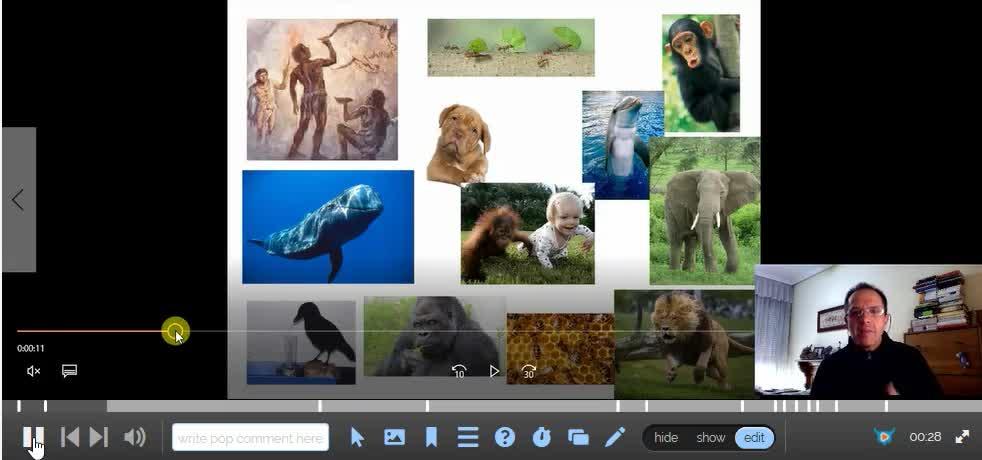Click the 00:28 time display
Image resolution: width=982 pixels, height=460 pixels.
925,437
